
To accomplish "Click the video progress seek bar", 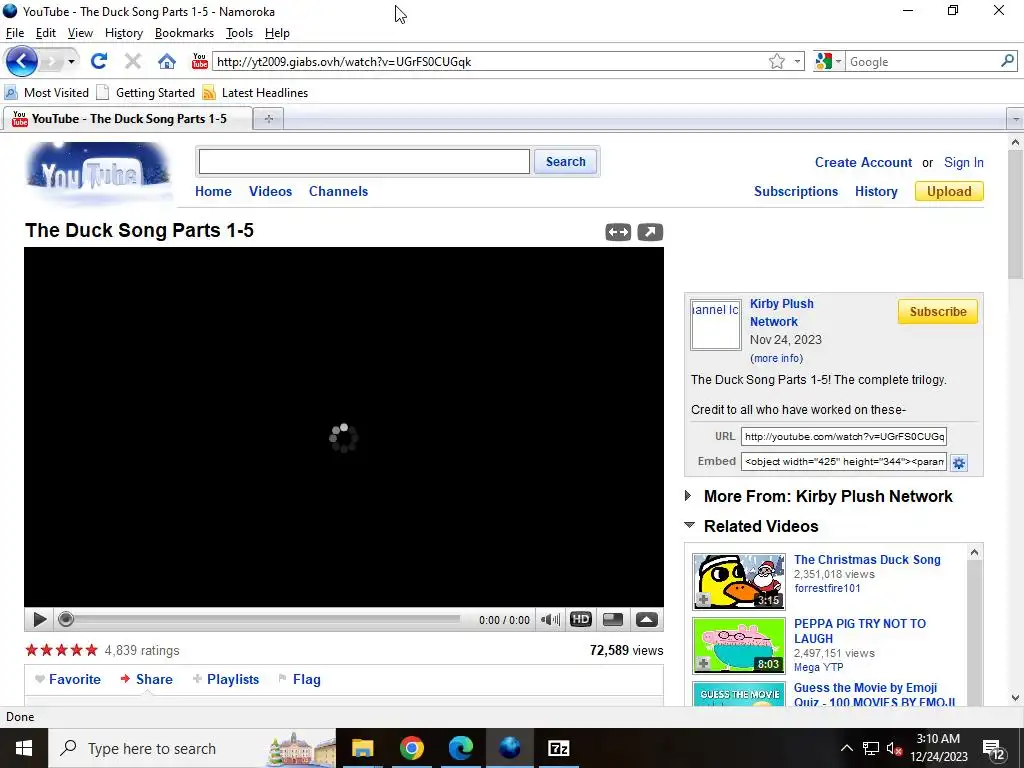I will pos(261,619).
